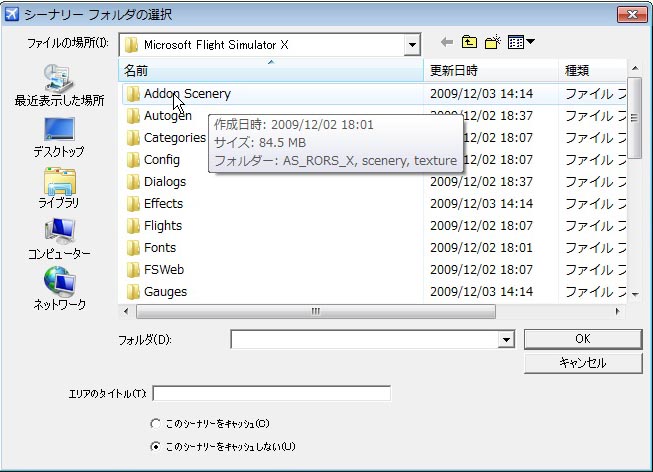Sort by 更新日時 column header
The width and height of the screenshot is (653, 472).
pos(491,70)
